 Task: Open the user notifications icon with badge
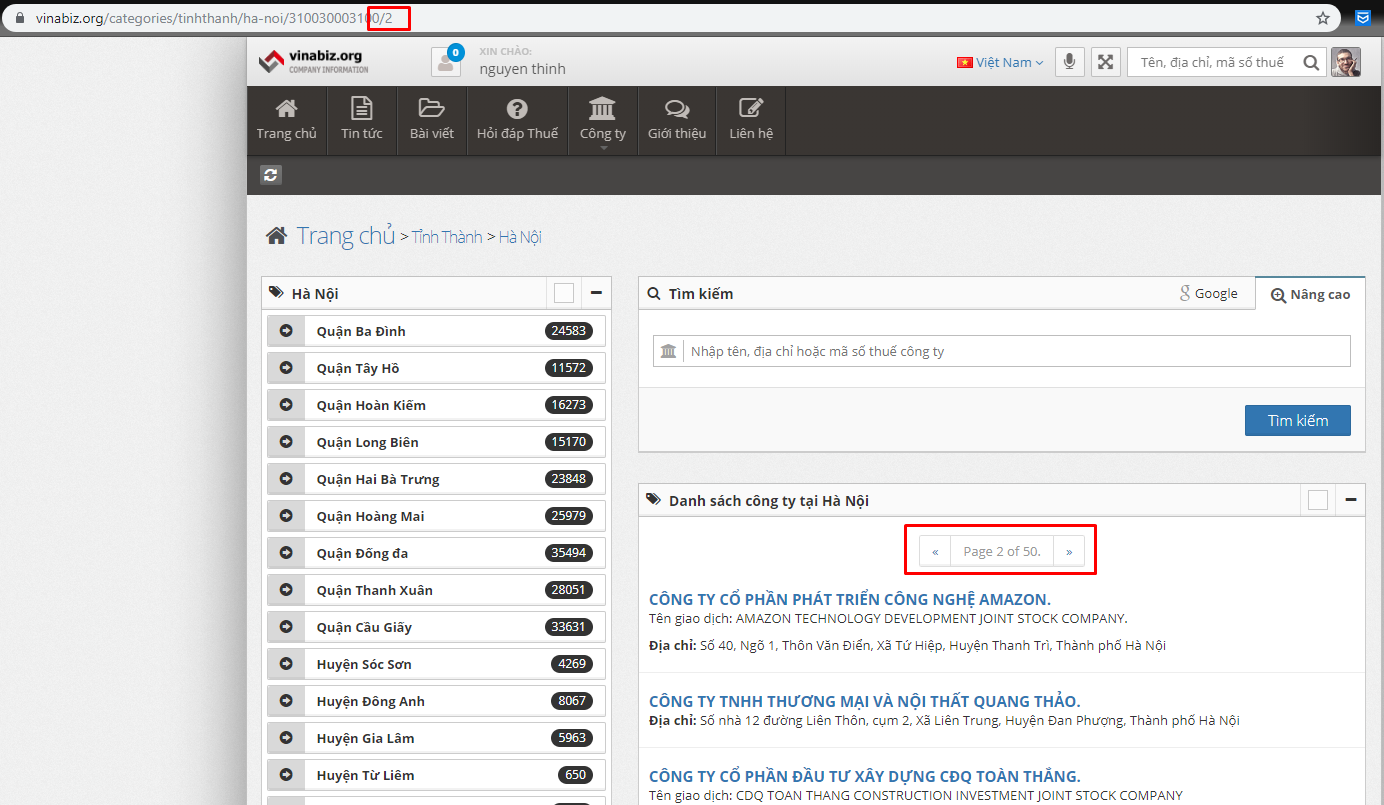[446, 62]
